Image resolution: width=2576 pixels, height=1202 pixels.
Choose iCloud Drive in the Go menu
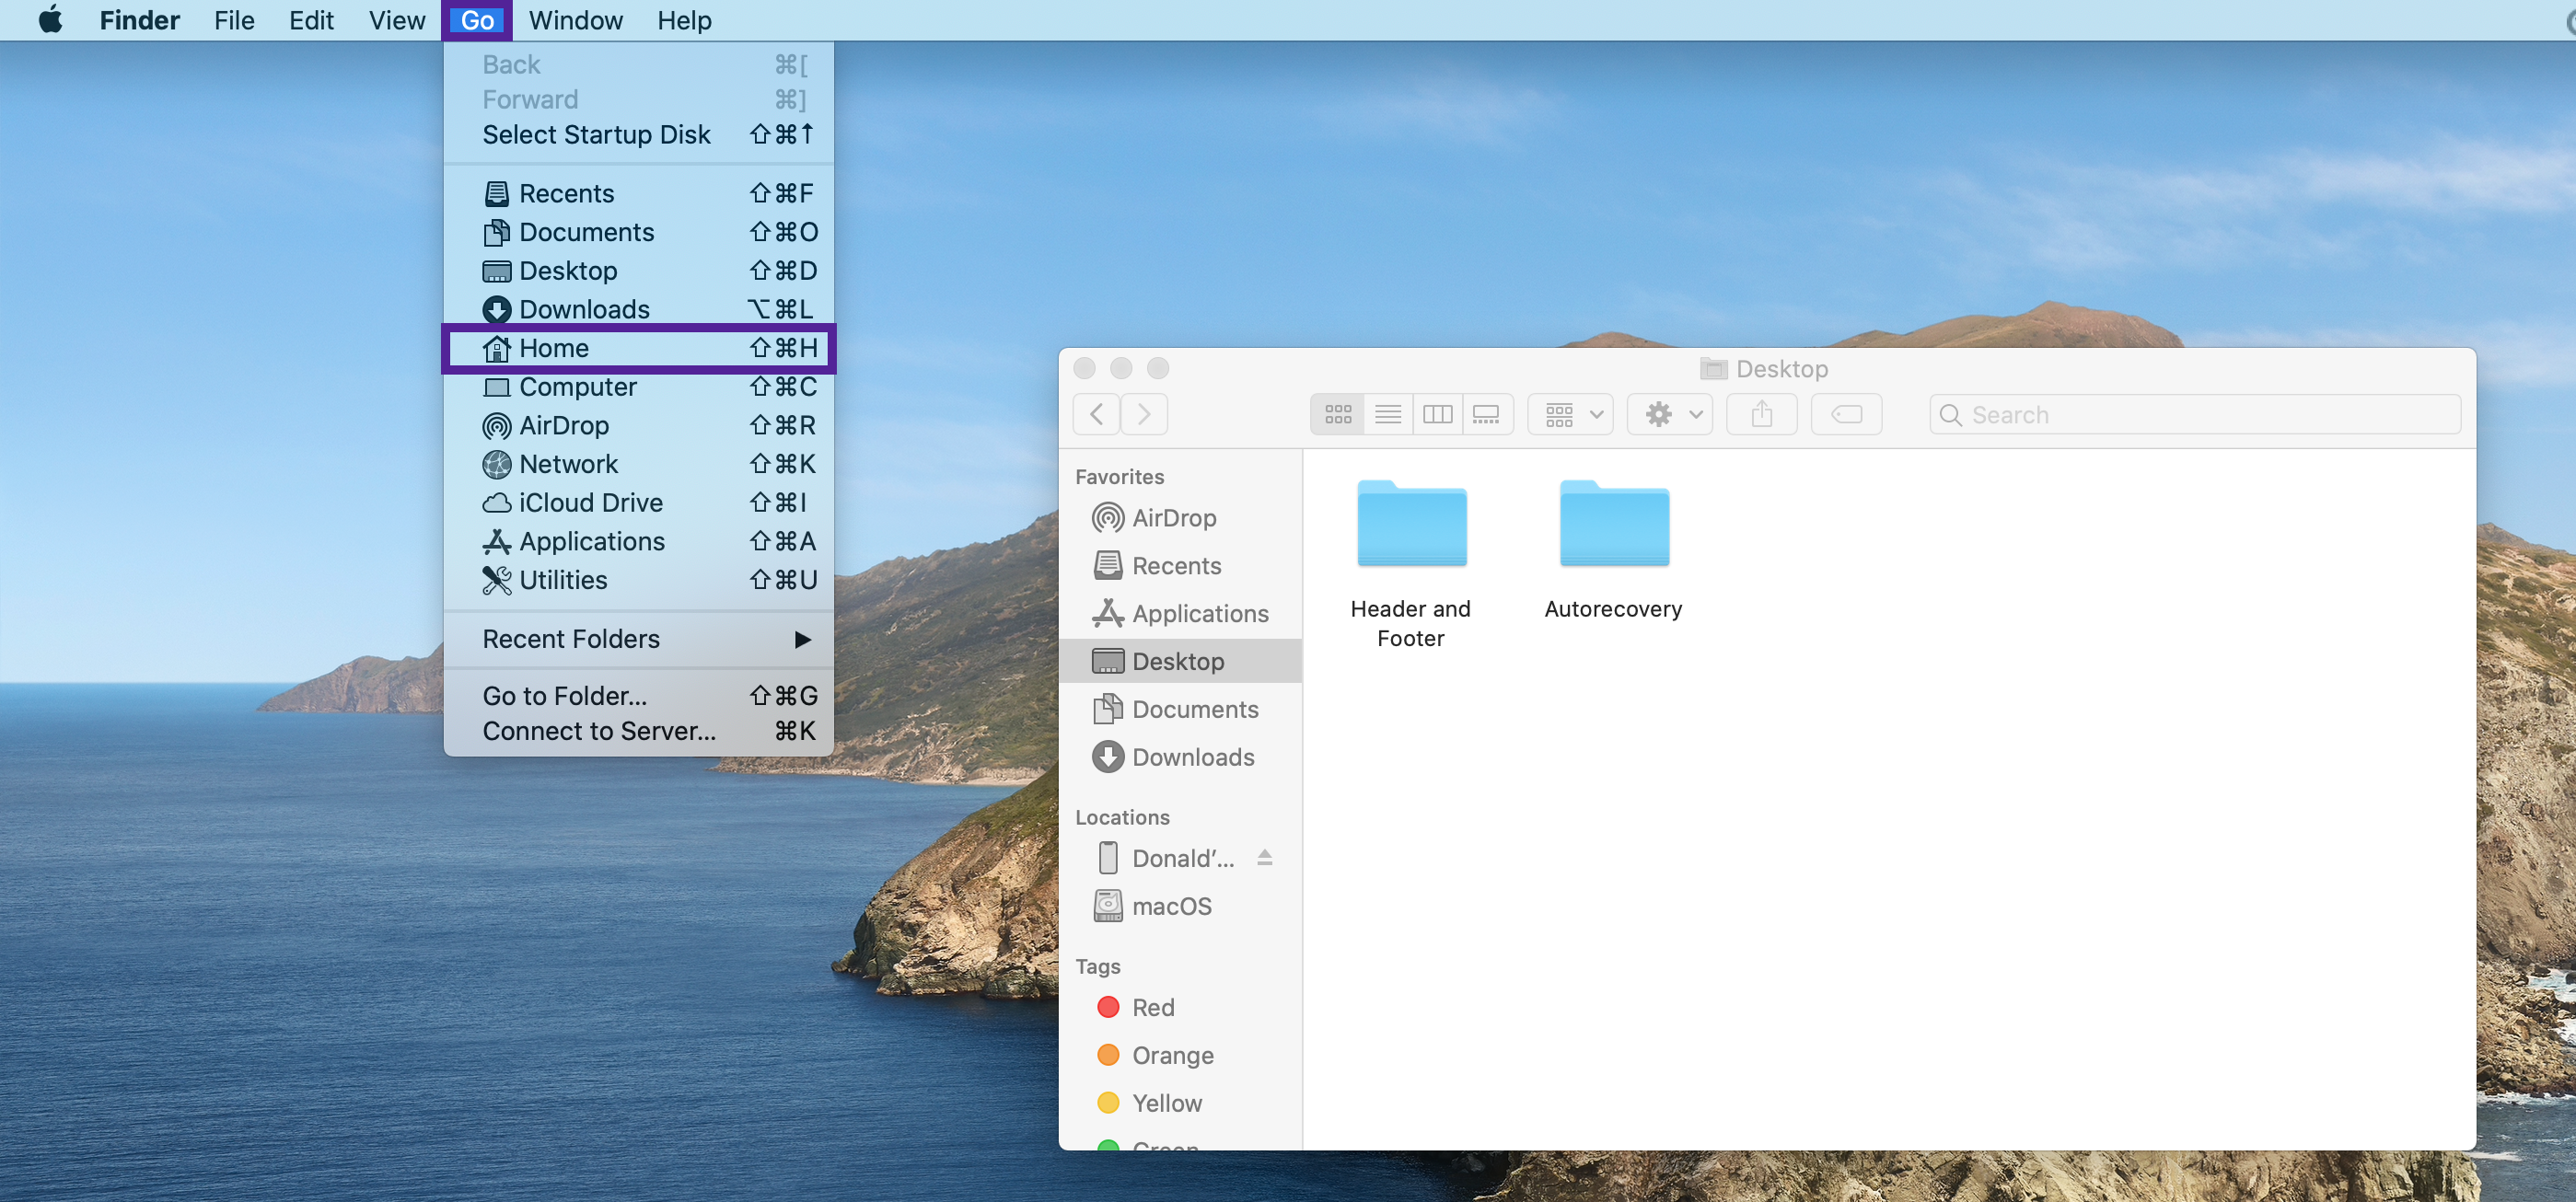638,503
